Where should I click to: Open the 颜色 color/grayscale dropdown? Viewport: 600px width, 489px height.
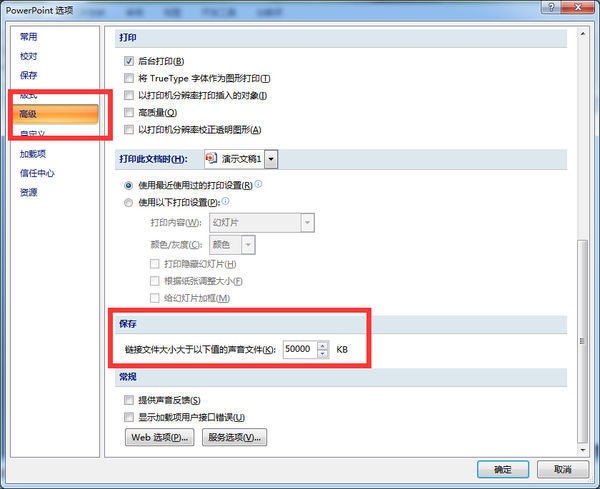247,244
